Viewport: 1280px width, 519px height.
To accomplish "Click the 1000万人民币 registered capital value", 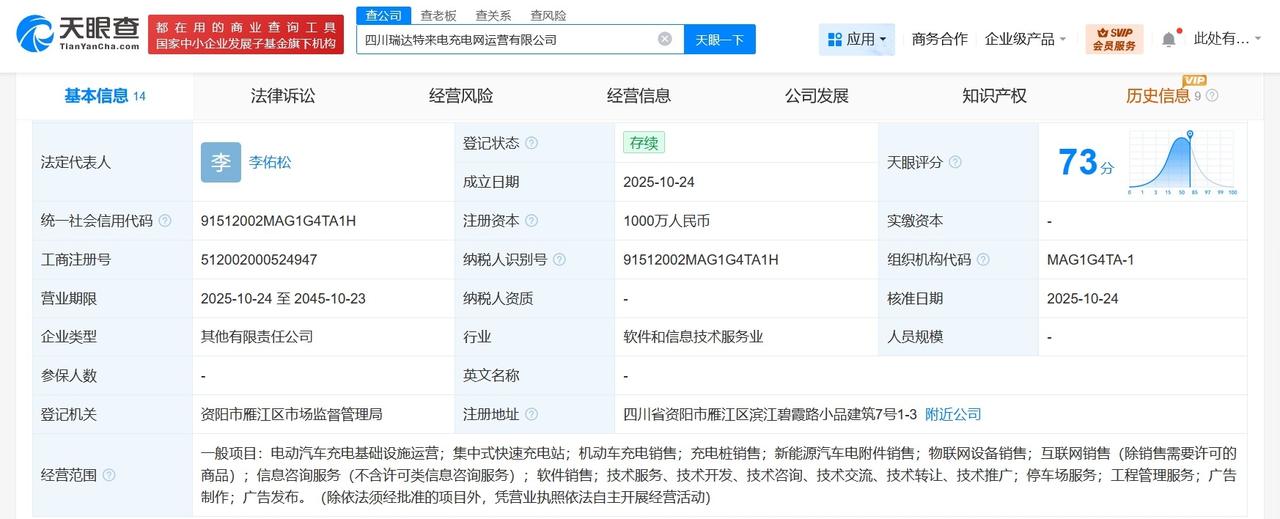I will [666, 221].
